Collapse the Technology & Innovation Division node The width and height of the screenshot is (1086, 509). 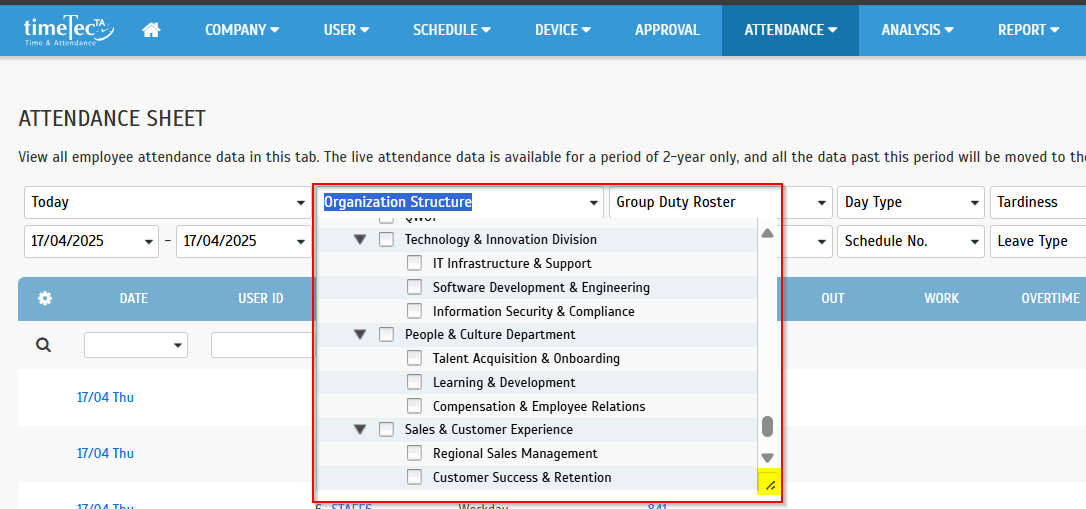(360, 240)
